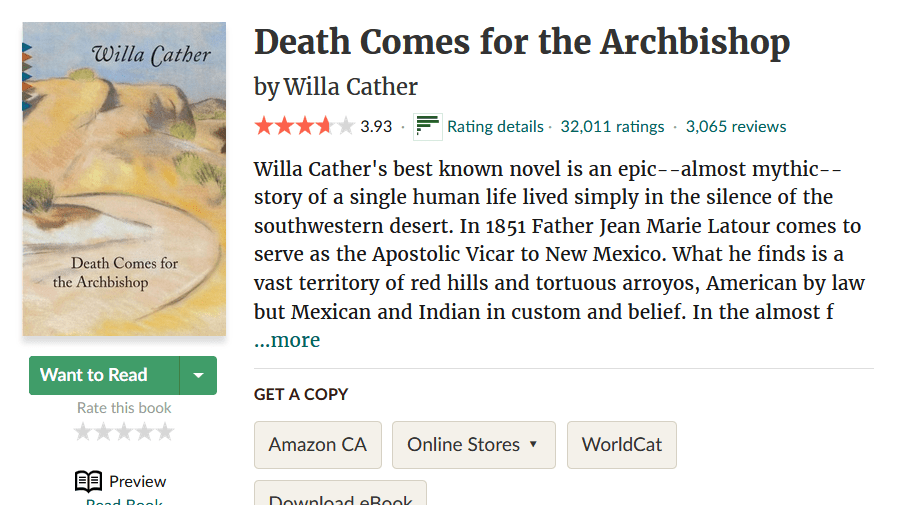897x505 pixels.
Task: Rate the book three stars
Action: coord(124,432)
